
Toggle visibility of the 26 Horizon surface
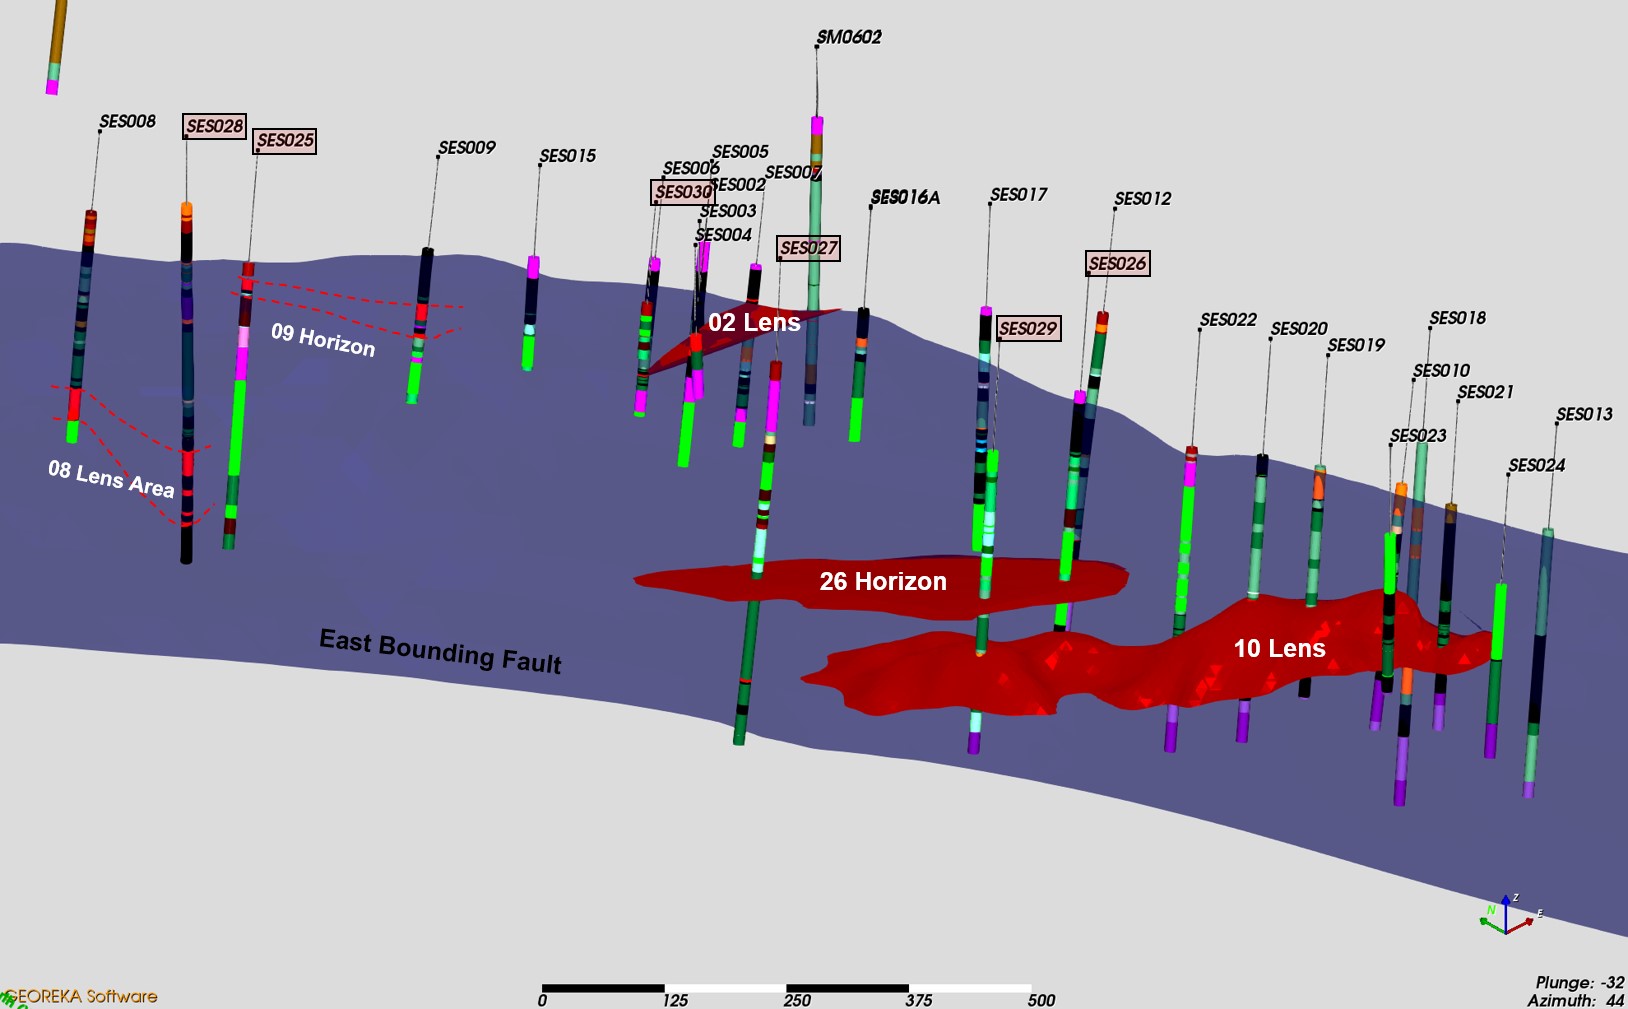(x=883, y=580)
